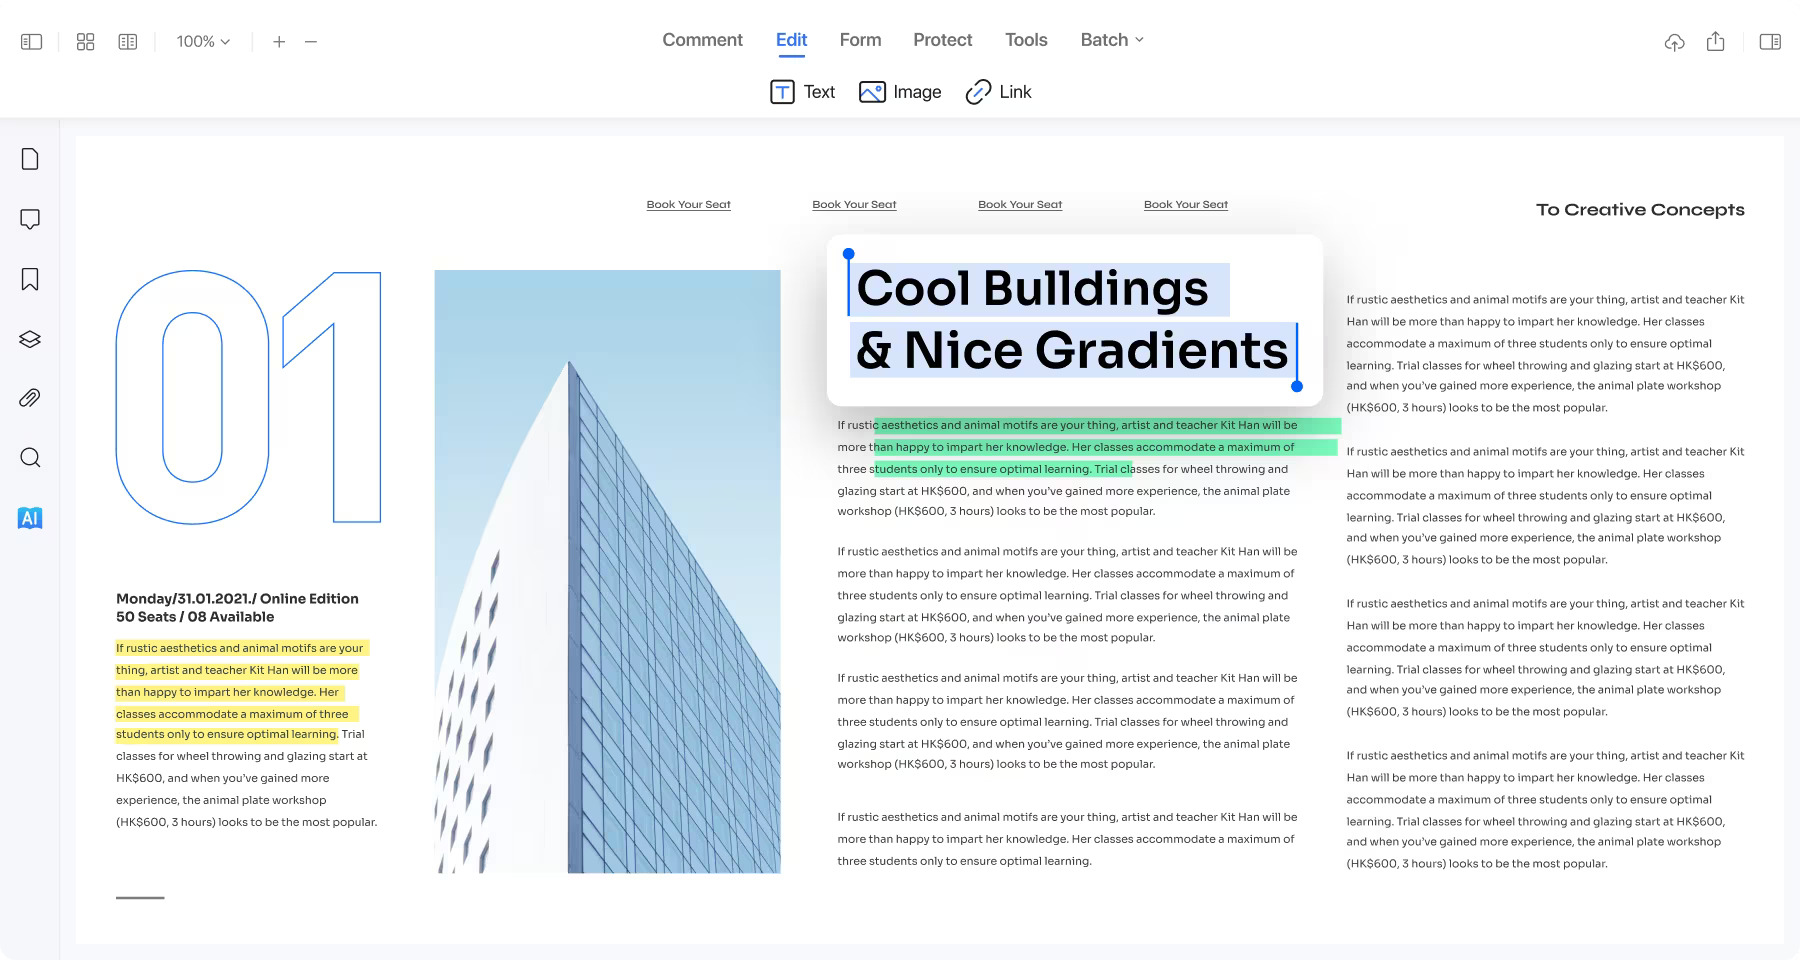This screenshot has width=1800, height=960.
Task: Click 'Monday/31.01.2021./ Online Edition' text
Action: pyautogui.click(x=237, y=599)
